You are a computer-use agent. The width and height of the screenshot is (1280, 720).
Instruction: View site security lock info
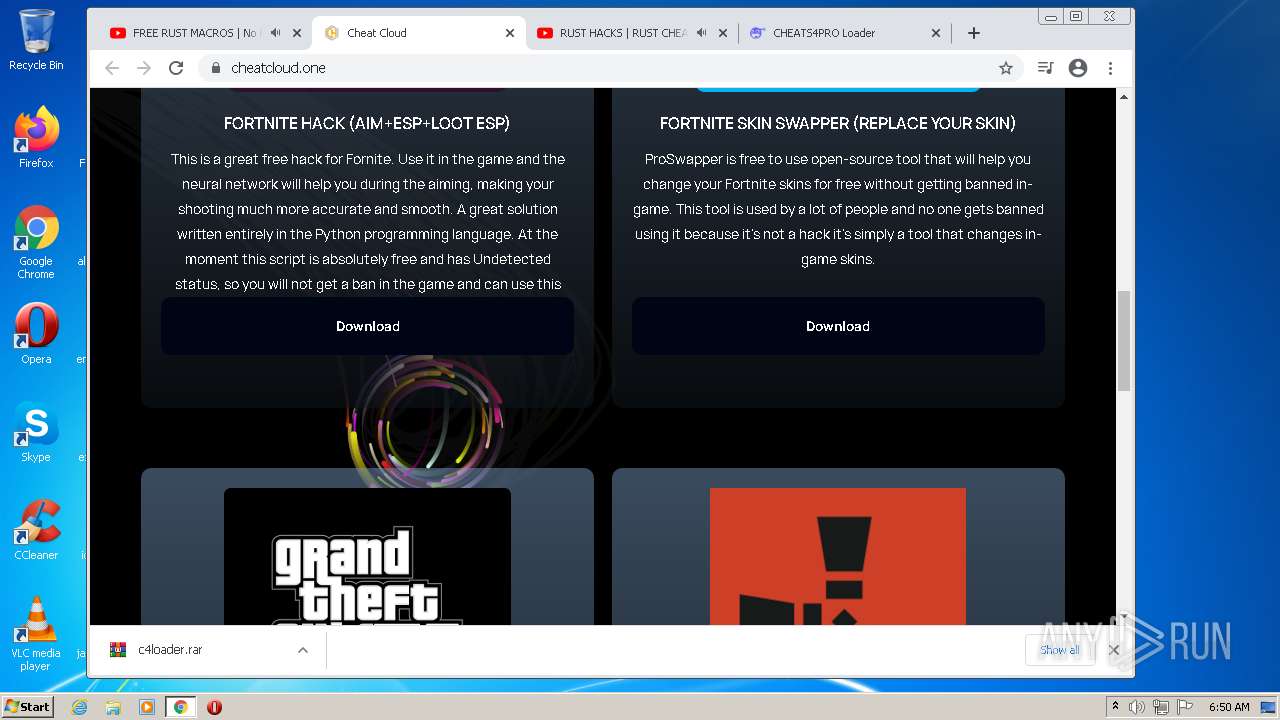point(215,68)
